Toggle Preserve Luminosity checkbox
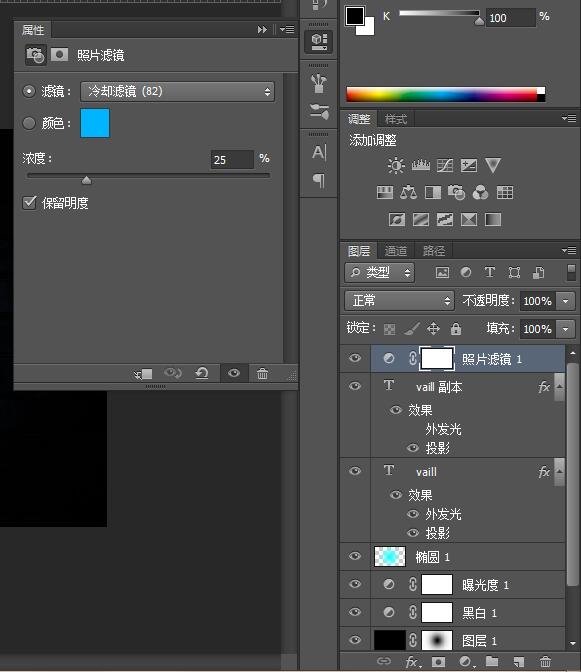The height and width of the screenshot is (672, 581). [29, 202]
